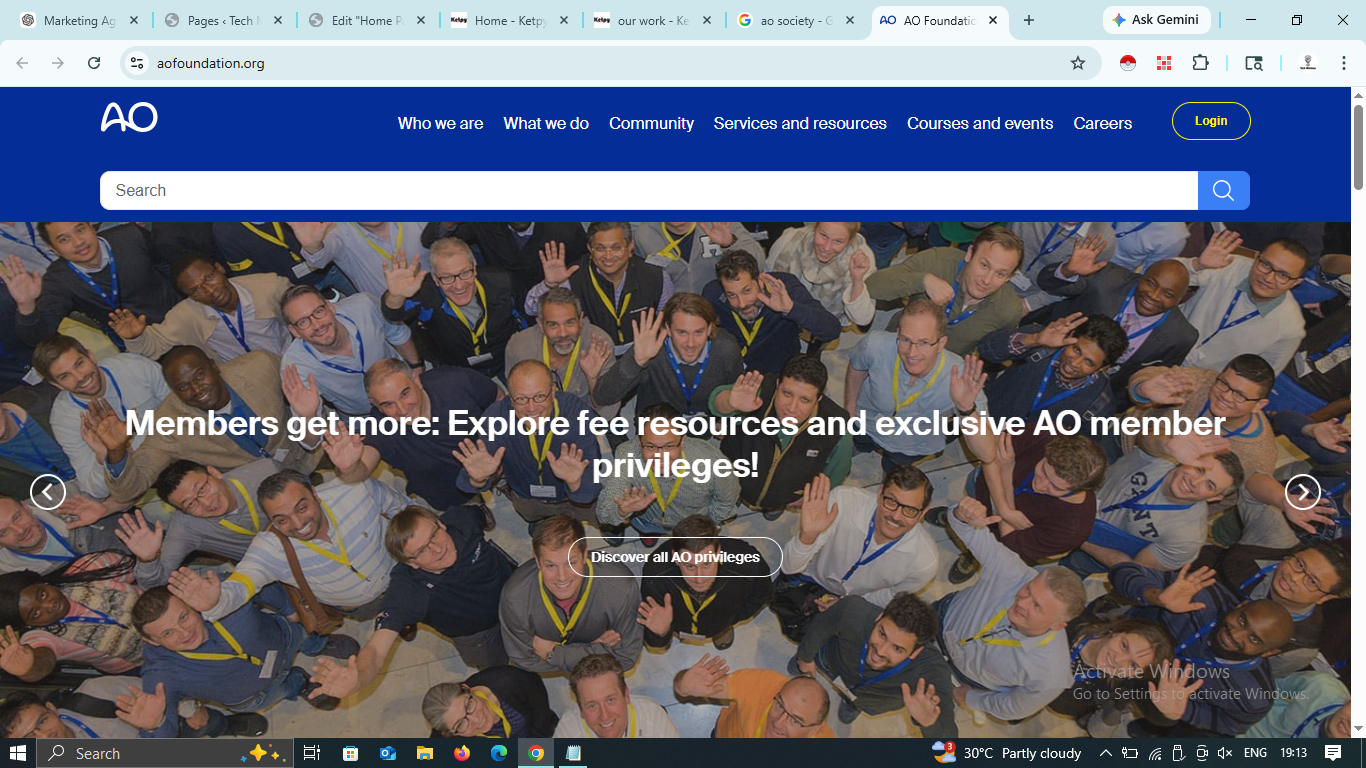The width and height of the screenshot is (1366, 768).
Task: Go to next carousel slide arrow
Action: point(1302,492)
